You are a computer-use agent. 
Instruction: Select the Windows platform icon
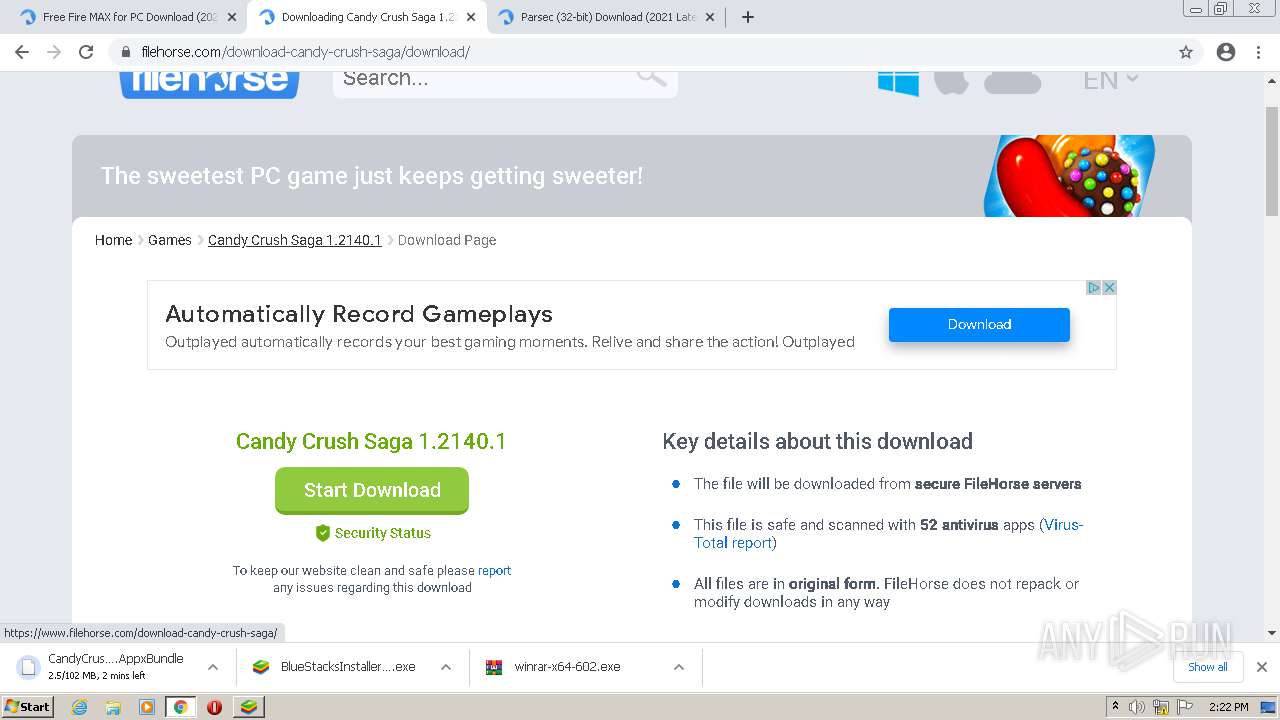898,82
